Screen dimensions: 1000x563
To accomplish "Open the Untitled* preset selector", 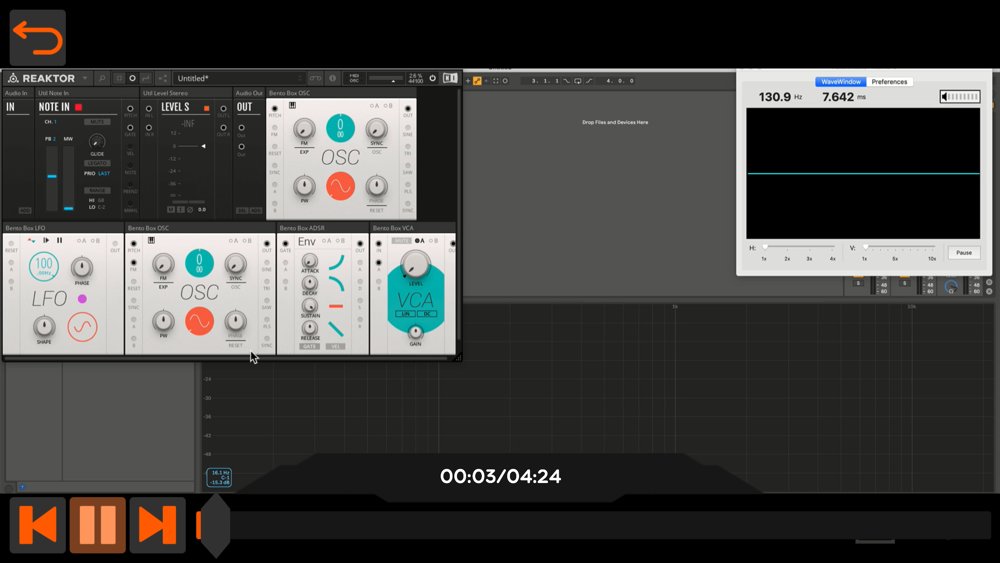I will point(239,78).
